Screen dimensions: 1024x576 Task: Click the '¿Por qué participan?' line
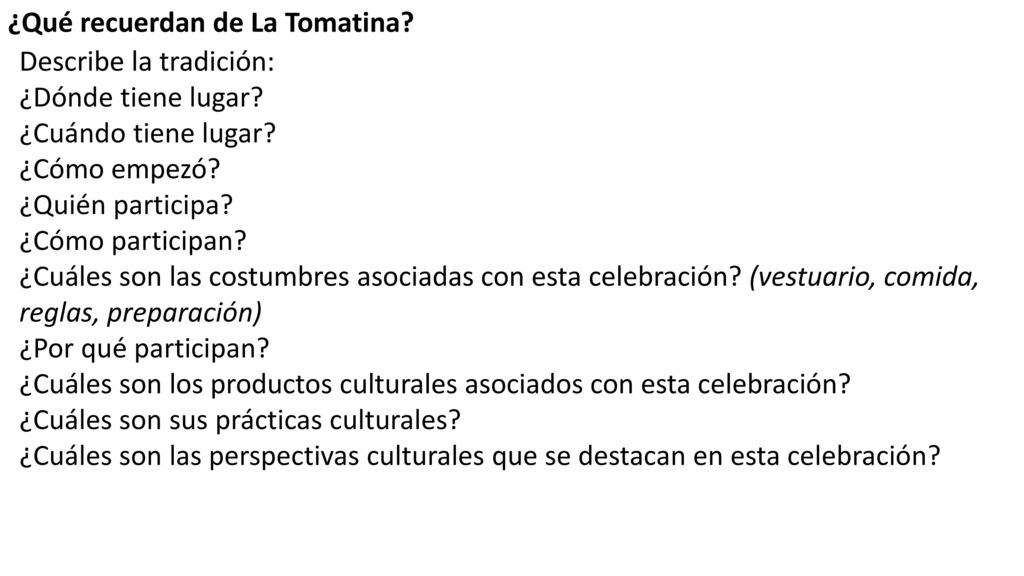[144, 349]
